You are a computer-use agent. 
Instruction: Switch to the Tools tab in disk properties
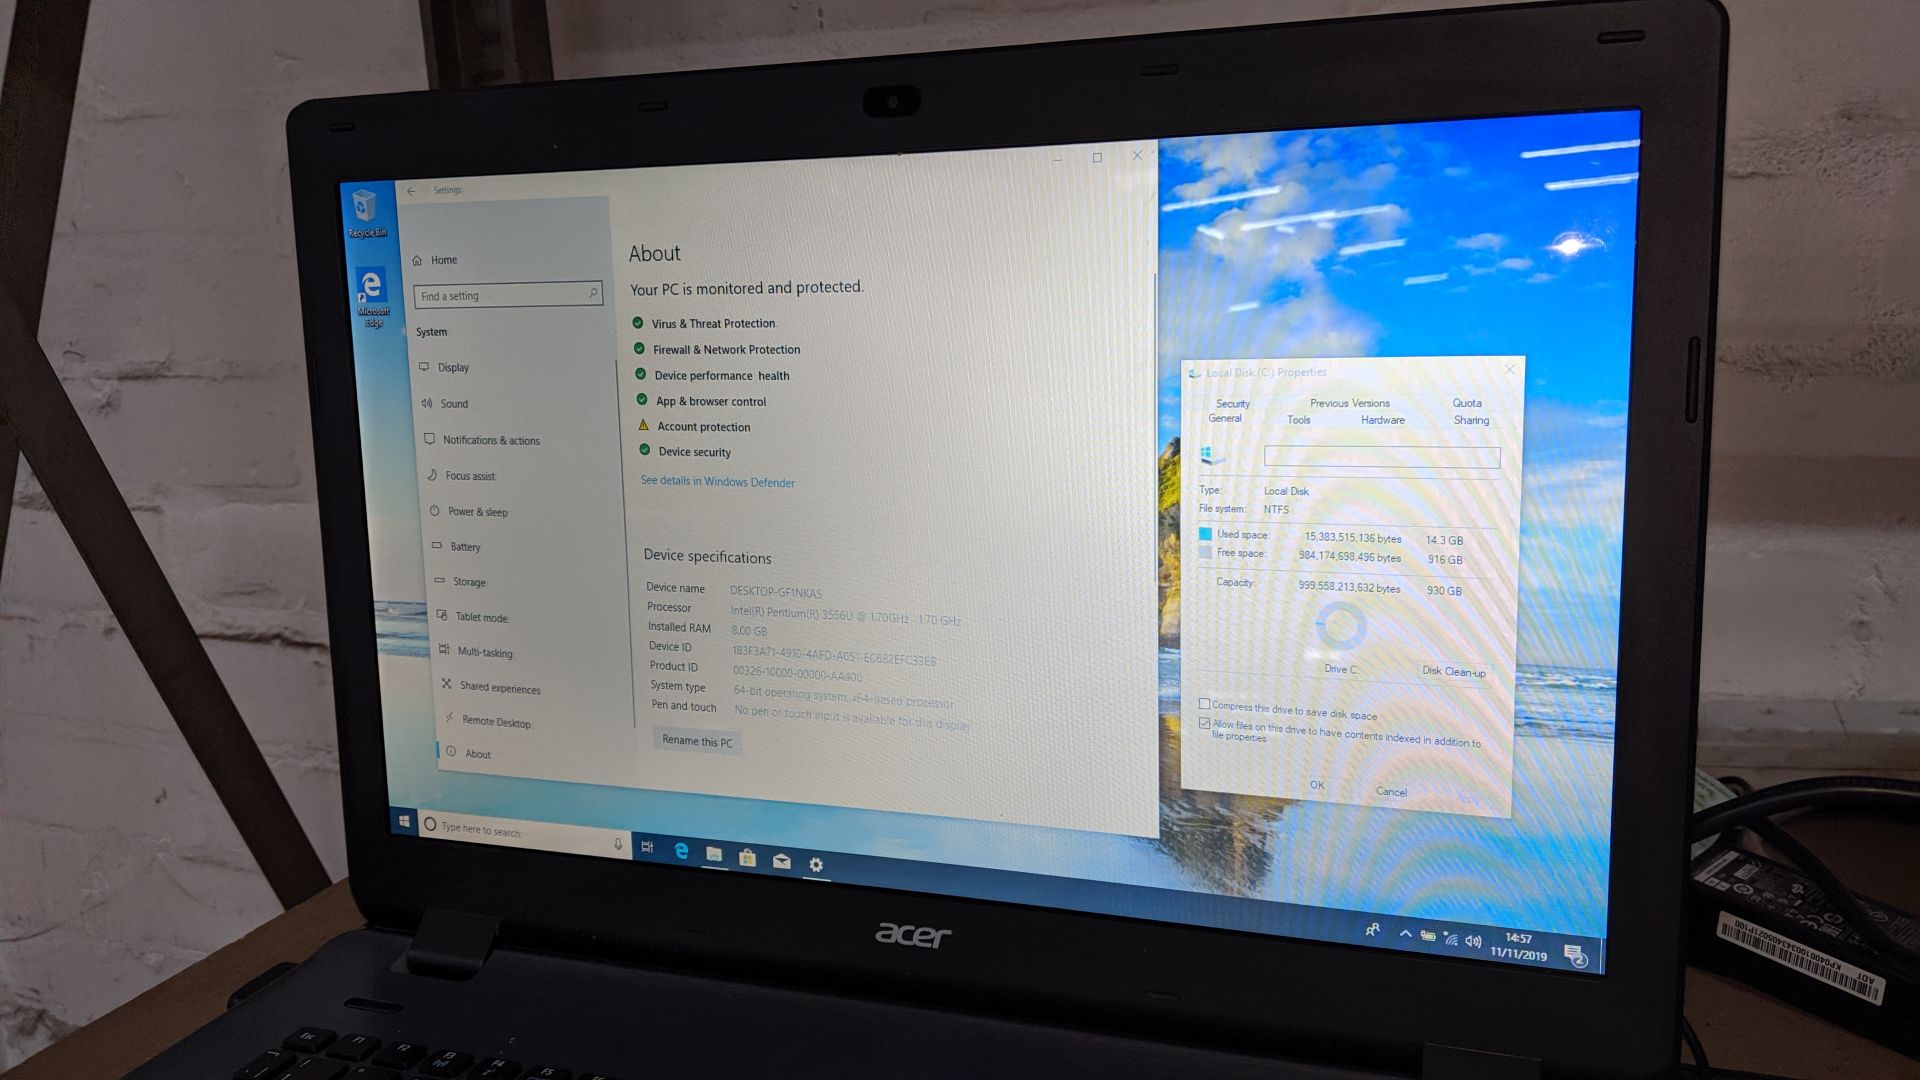pyautogui.click(x=1298, y=419)
